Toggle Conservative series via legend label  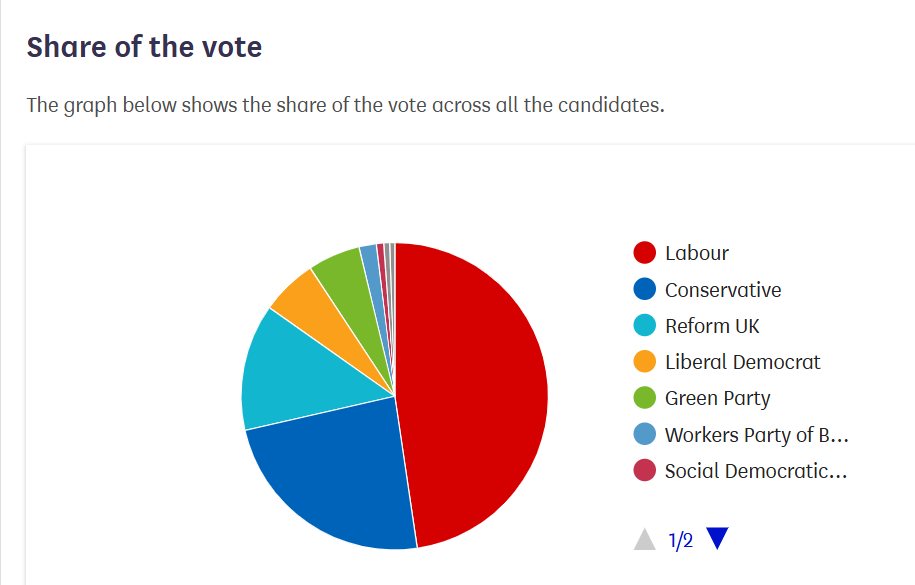723,290
